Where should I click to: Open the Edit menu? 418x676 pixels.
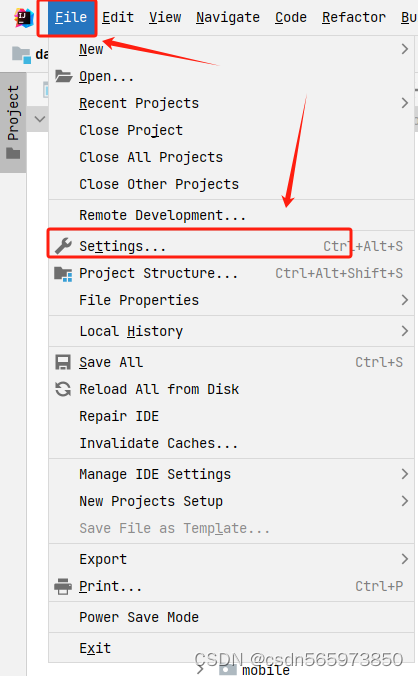tap(118, 17)
